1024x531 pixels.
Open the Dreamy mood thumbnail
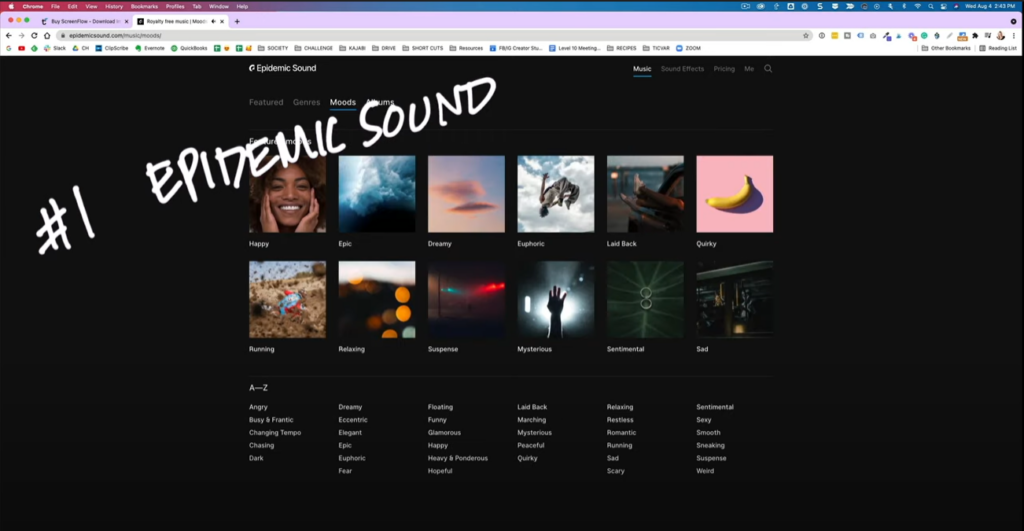(x=466, y=194)
